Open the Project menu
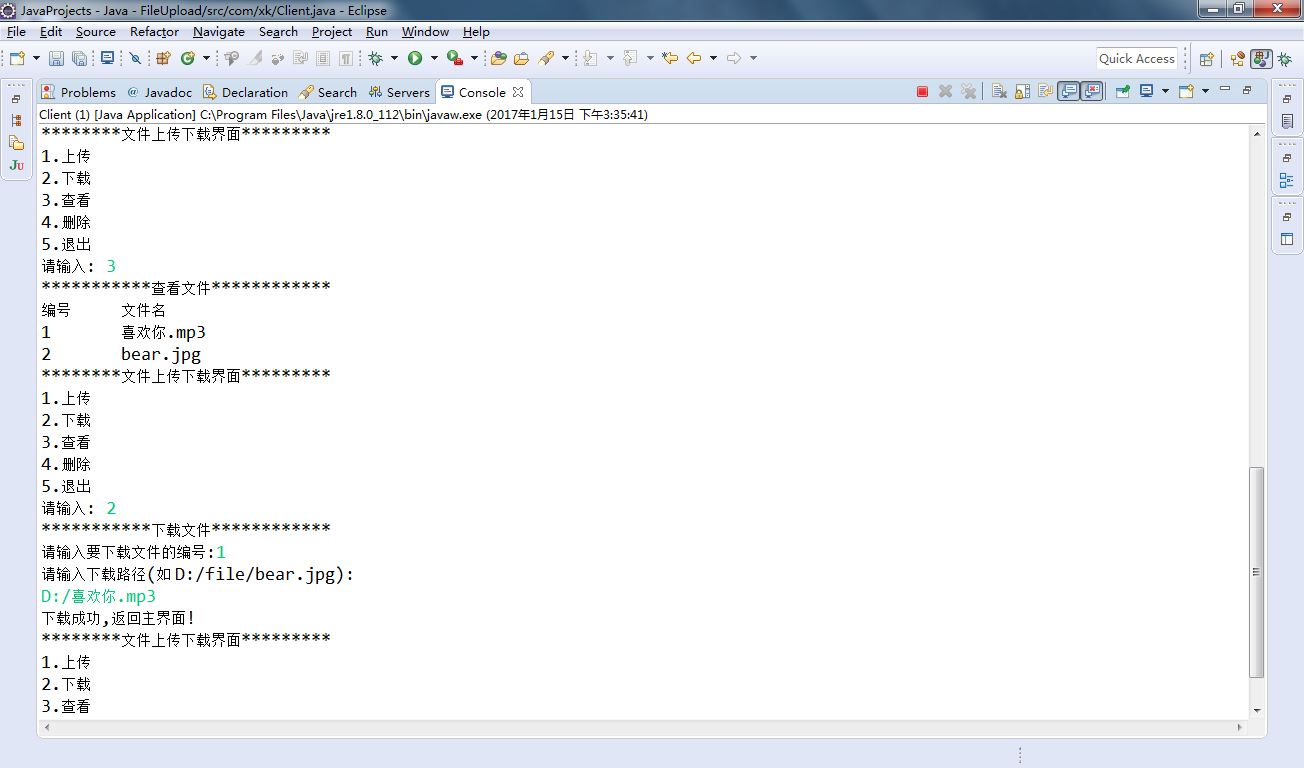The width and height of the screenshot is (1304, 768). point(332,32)
